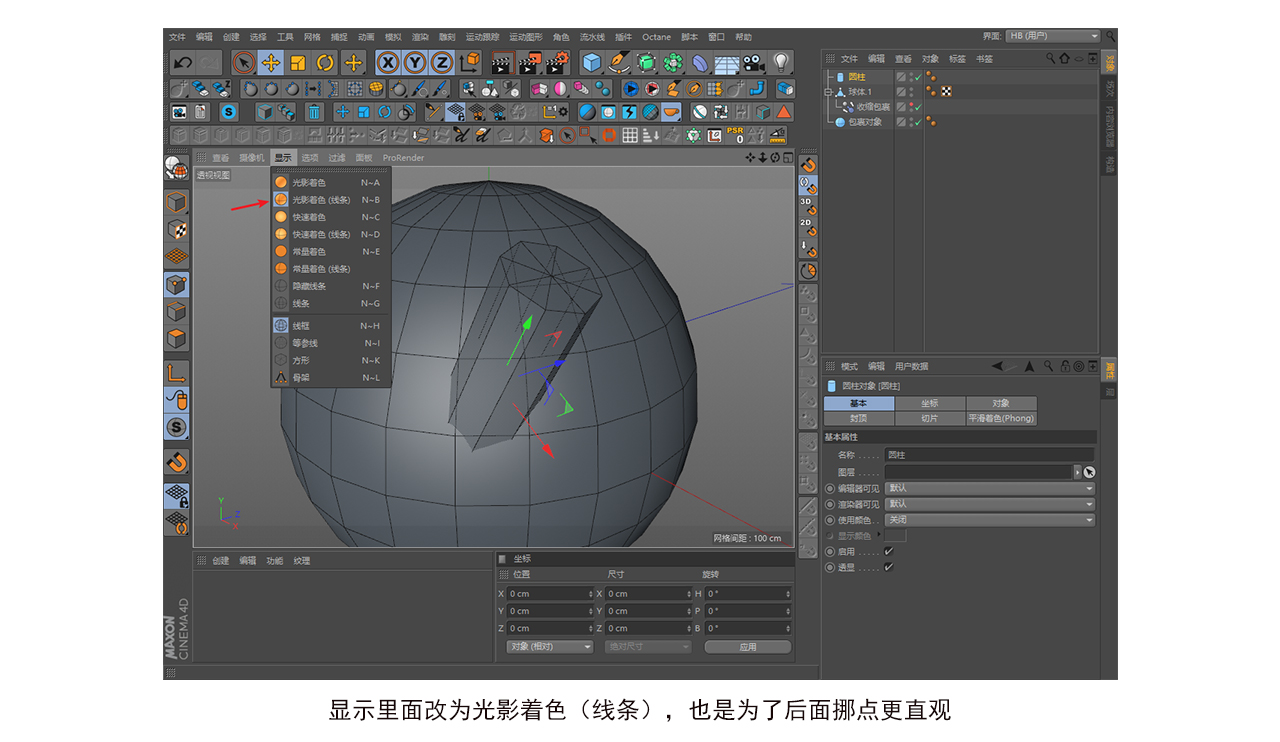Toggle the green check for 包裹对象
Image resolution: width=1280 pixels, height=742 pixels.
[x=917, y=122]
